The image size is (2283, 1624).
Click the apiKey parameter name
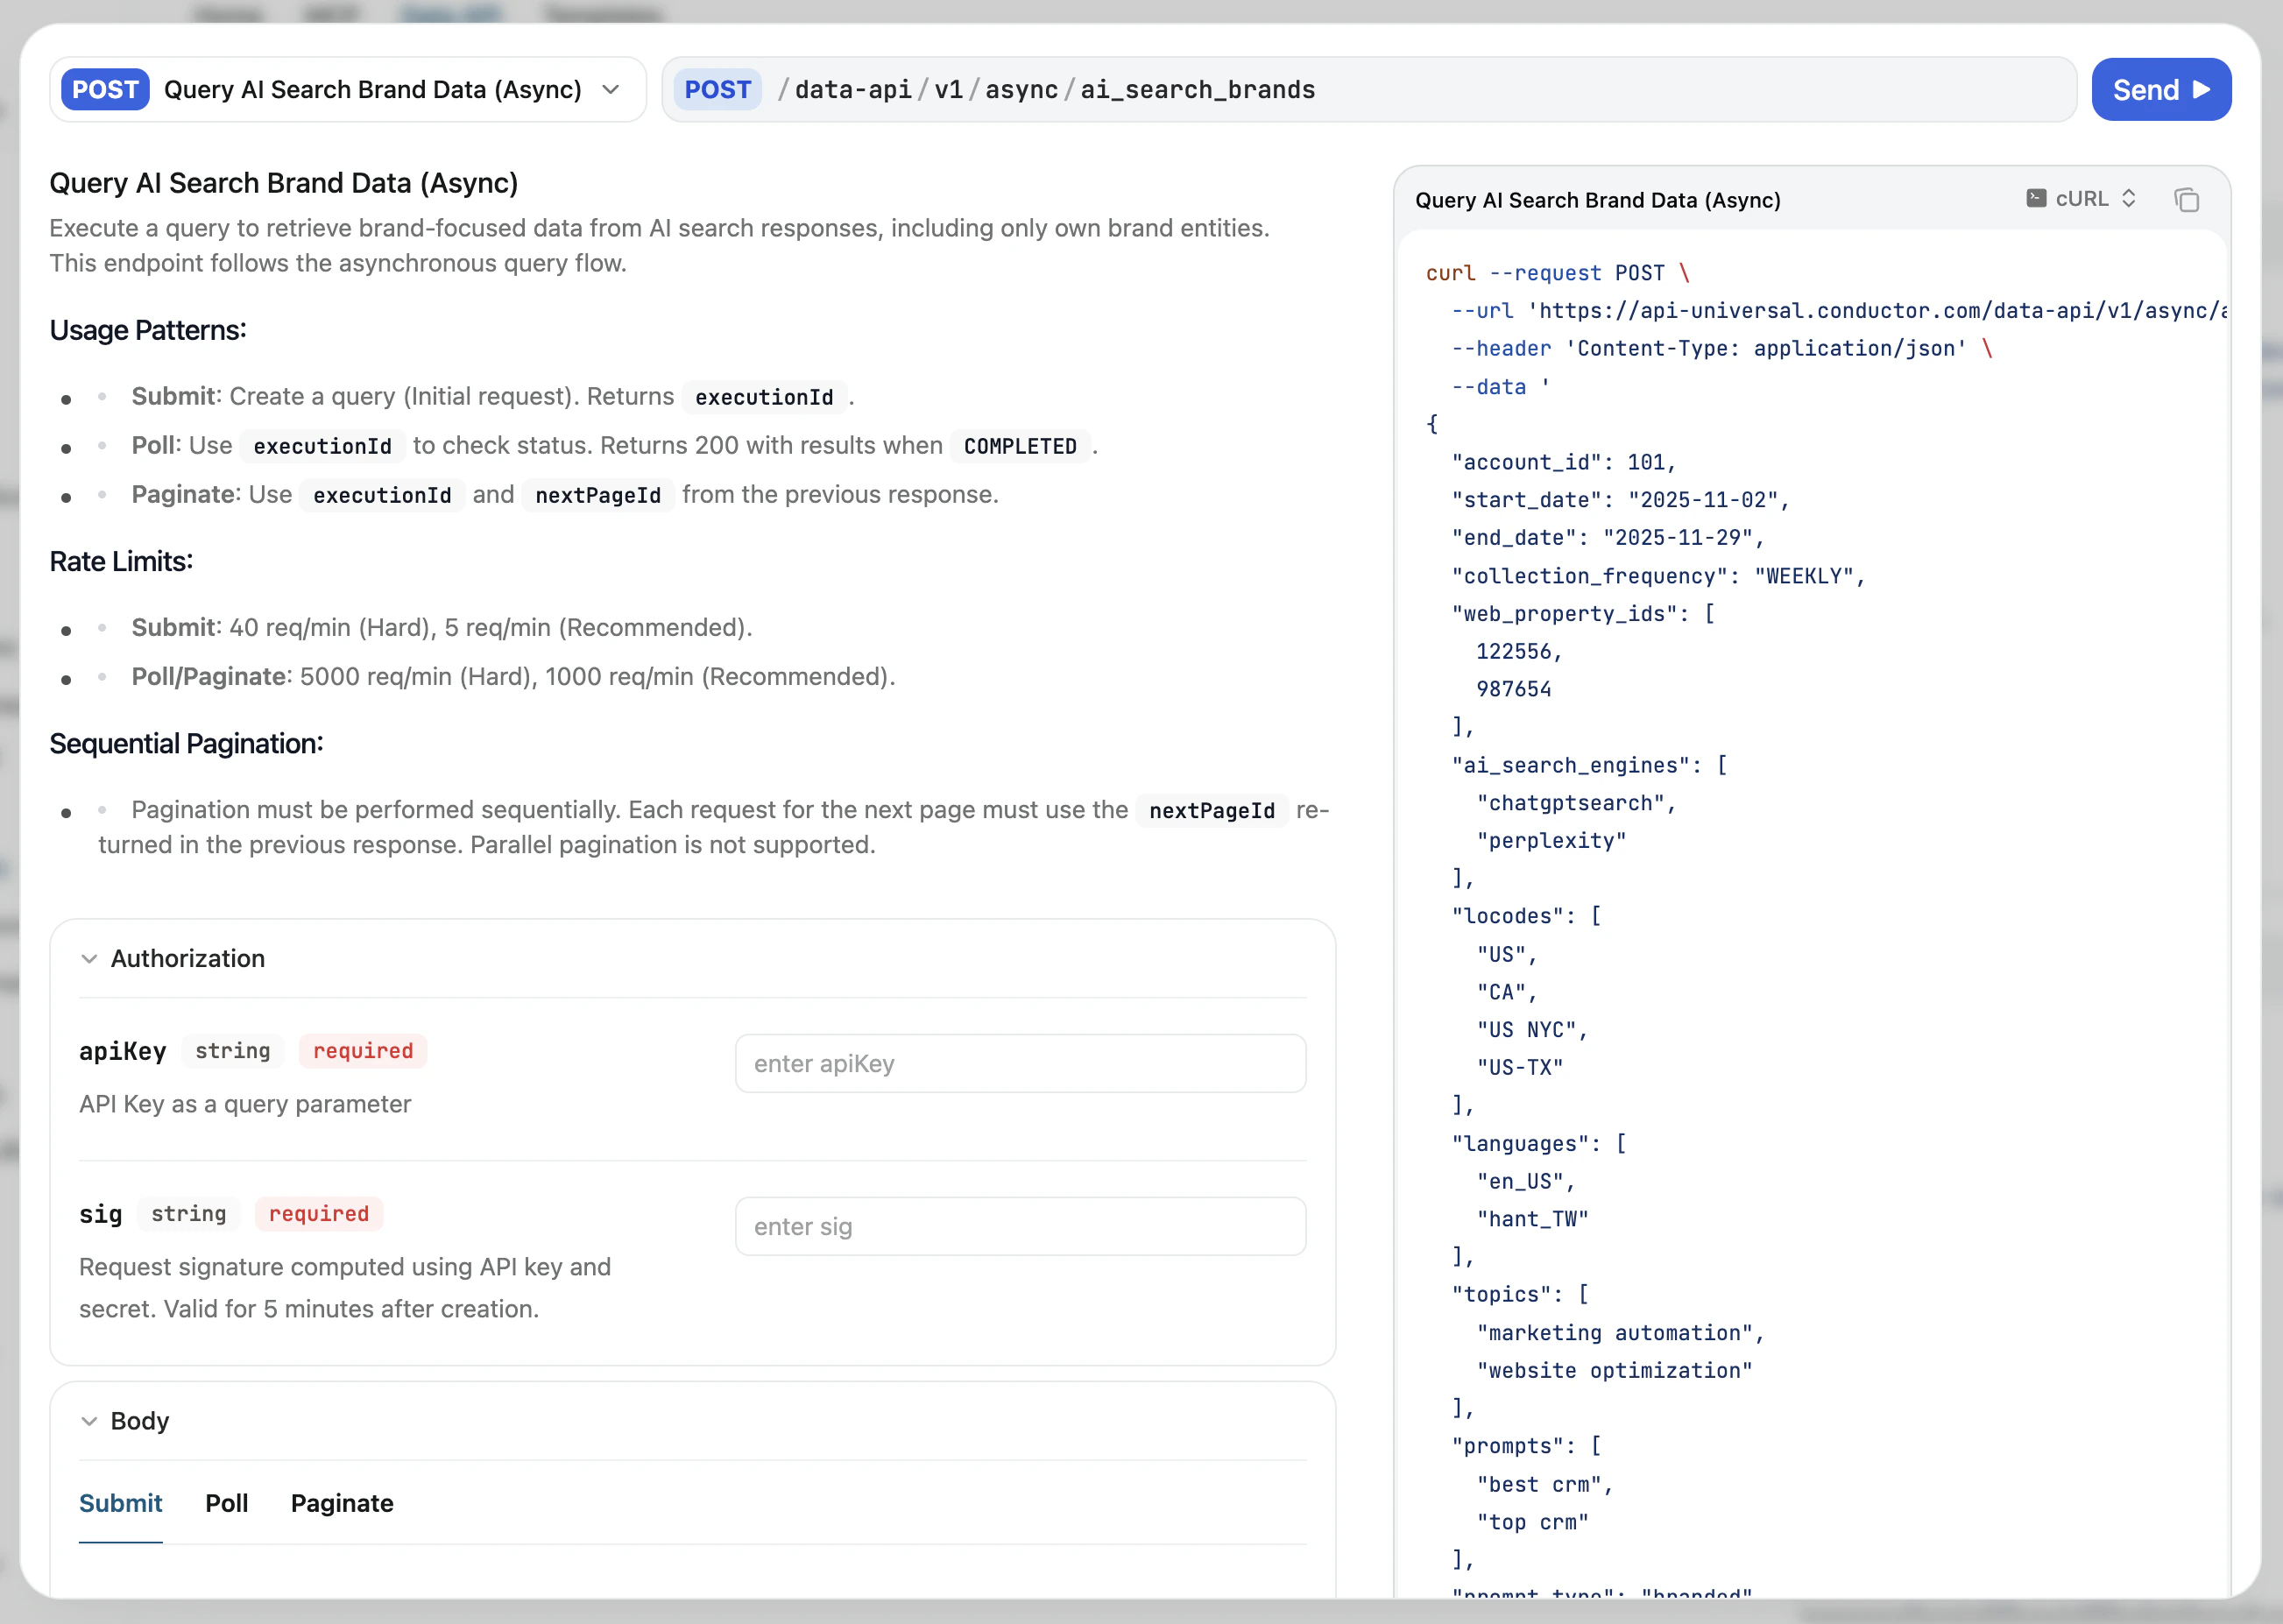click(x=123, y=1051)
